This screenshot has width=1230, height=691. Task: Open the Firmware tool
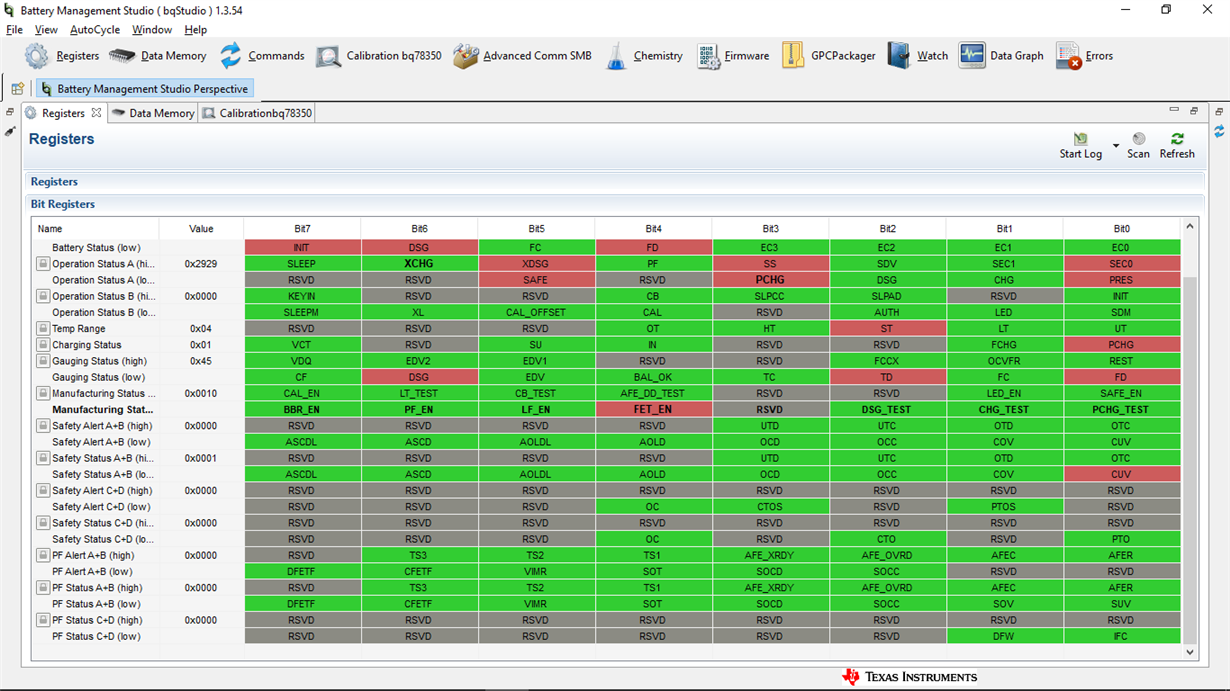[x=733, y=56]
